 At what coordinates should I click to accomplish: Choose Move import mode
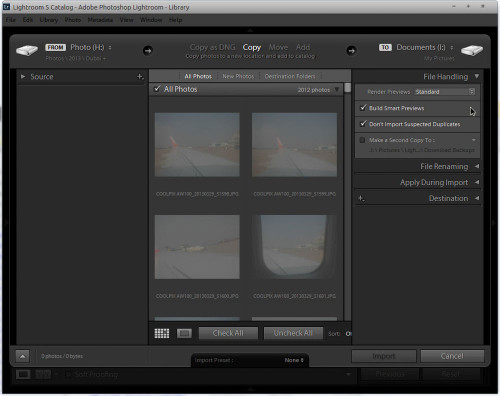pos(278,47)
